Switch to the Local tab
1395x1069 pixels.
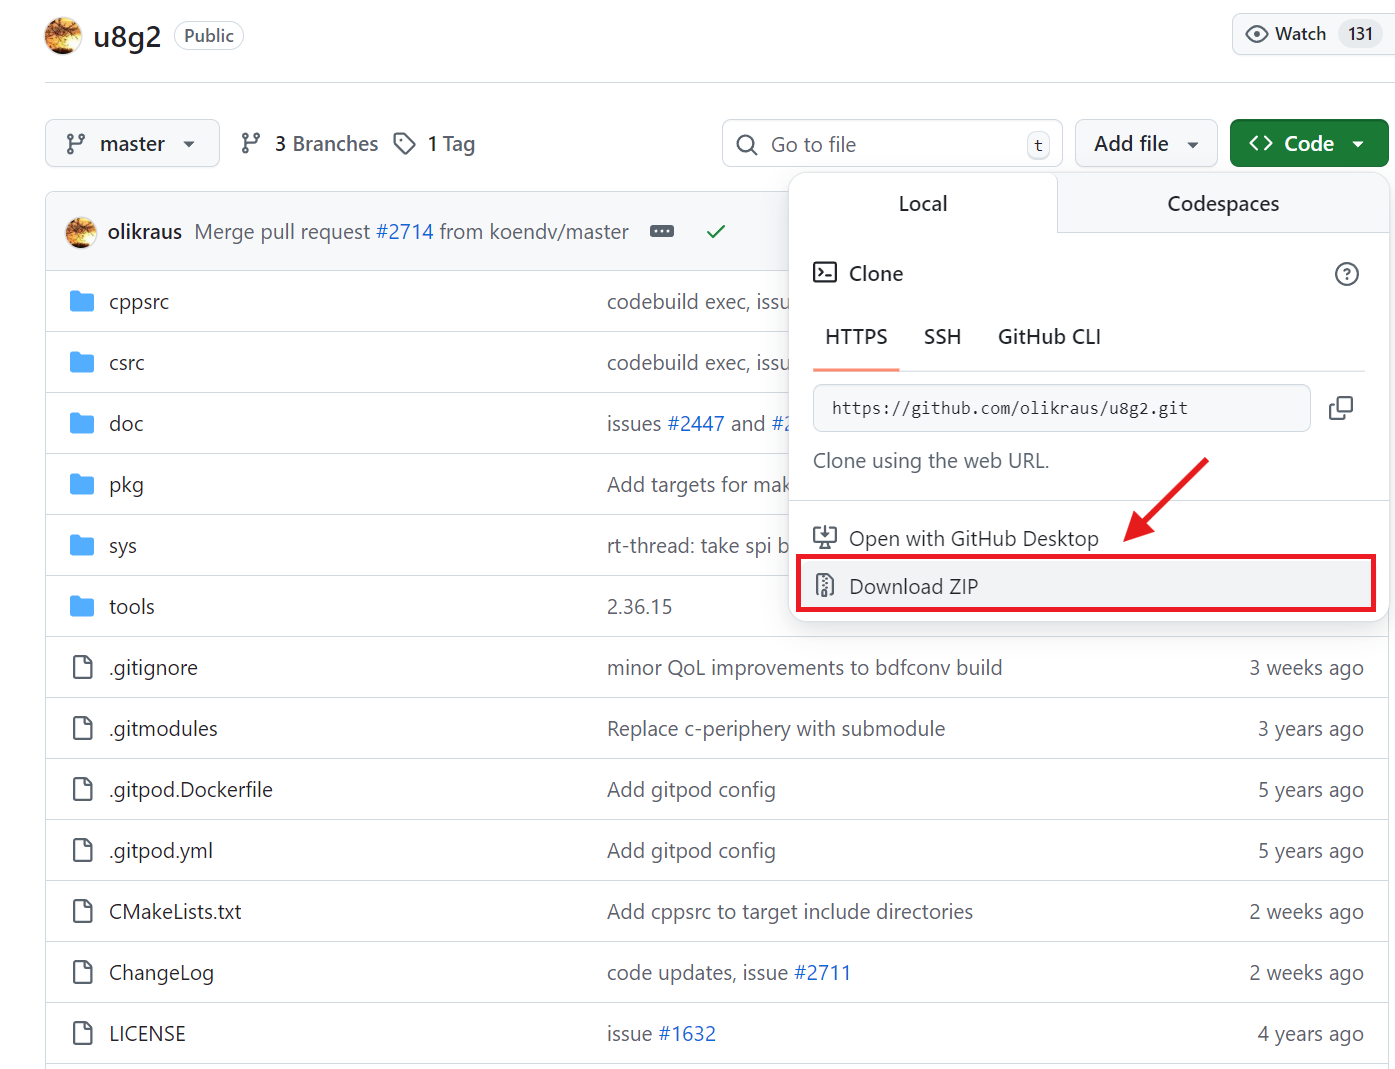[923, 203]
